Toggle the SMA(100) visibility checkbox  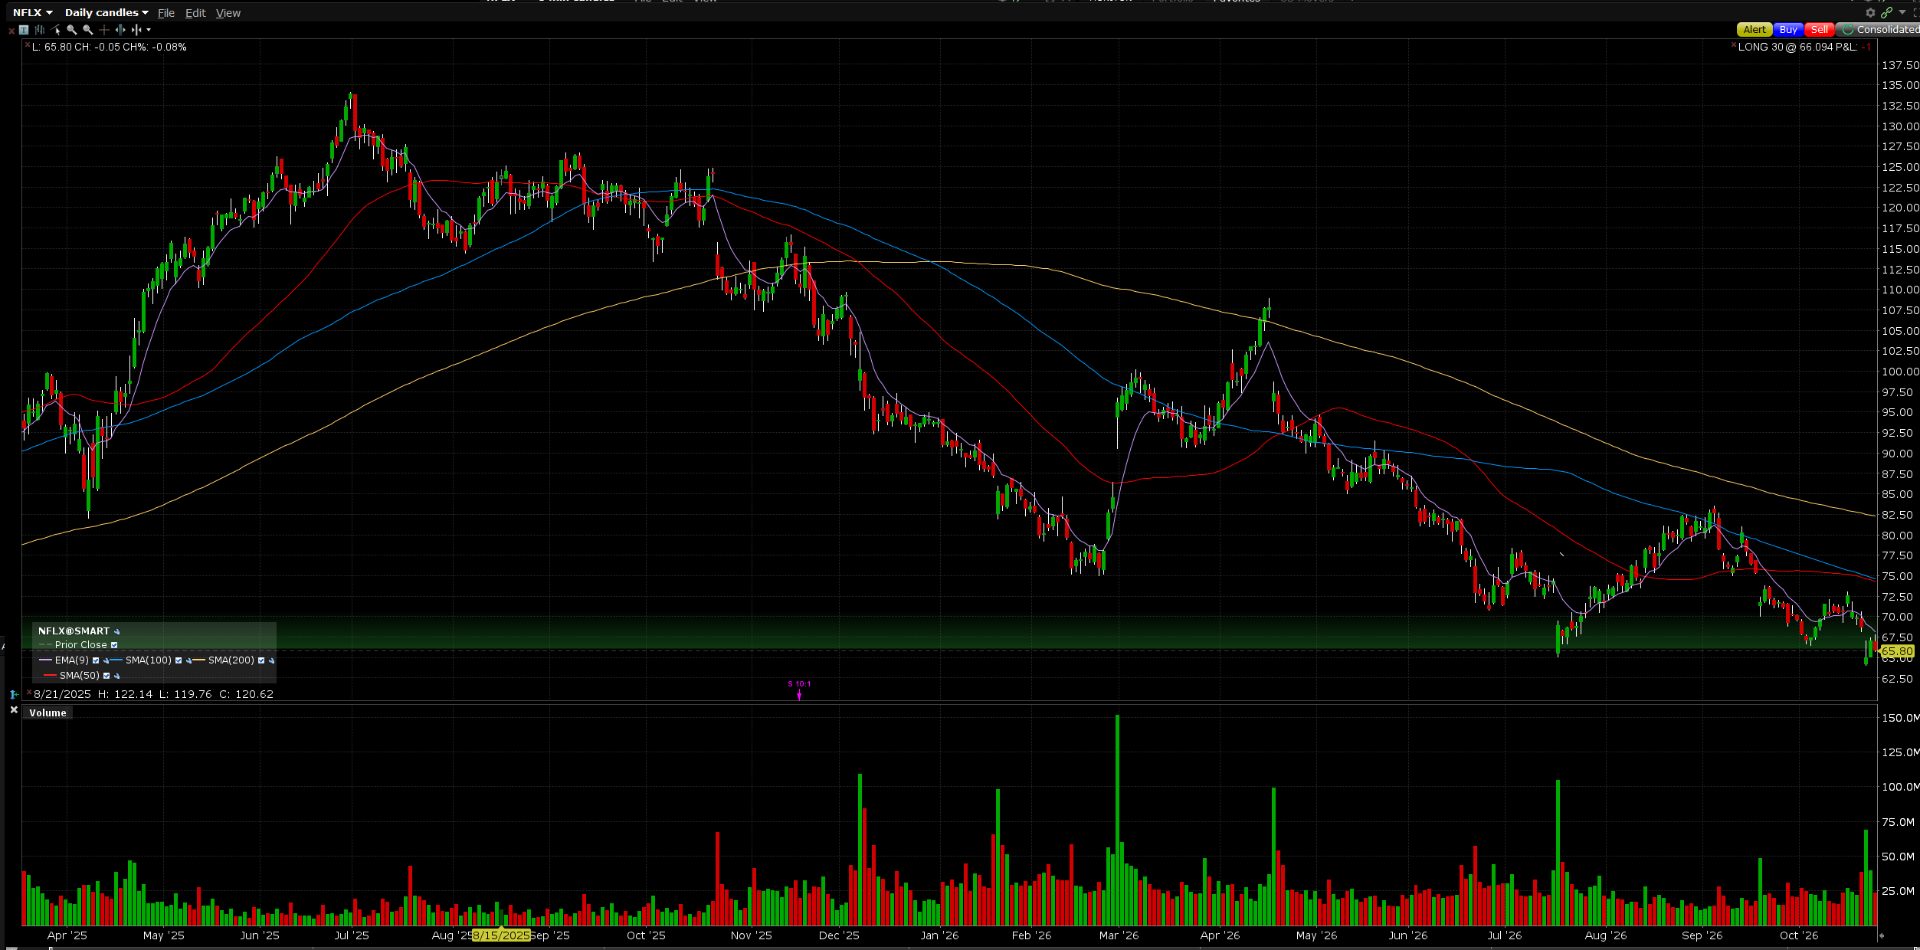179,661
